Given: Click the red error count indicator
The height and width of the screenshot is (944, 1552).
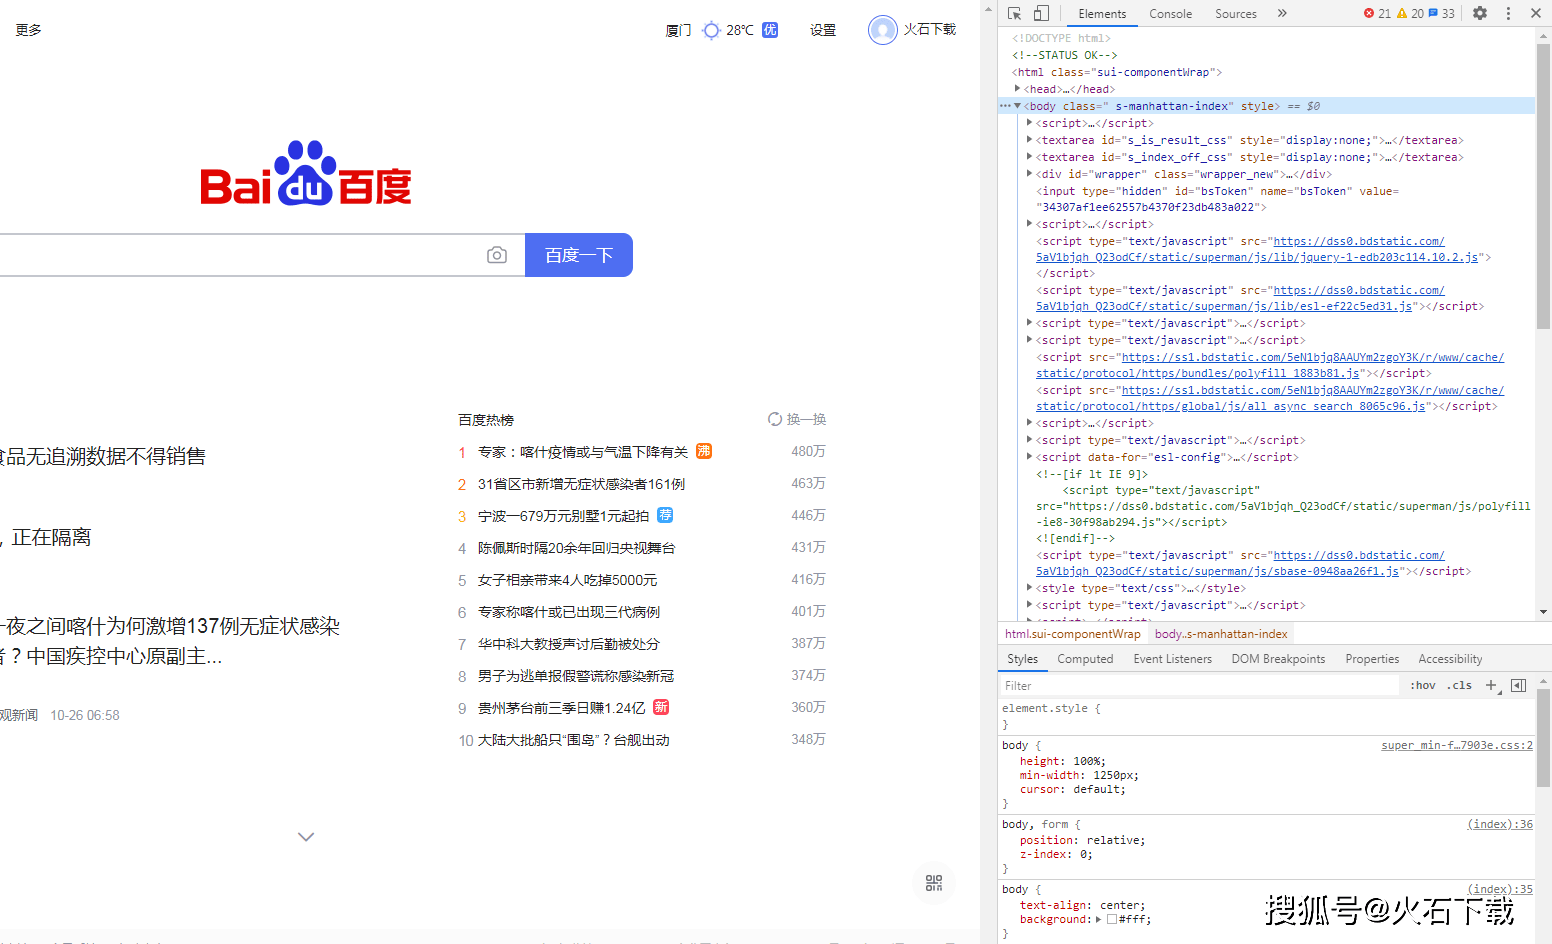Looking at the screenshot, I should (1378, 13).
